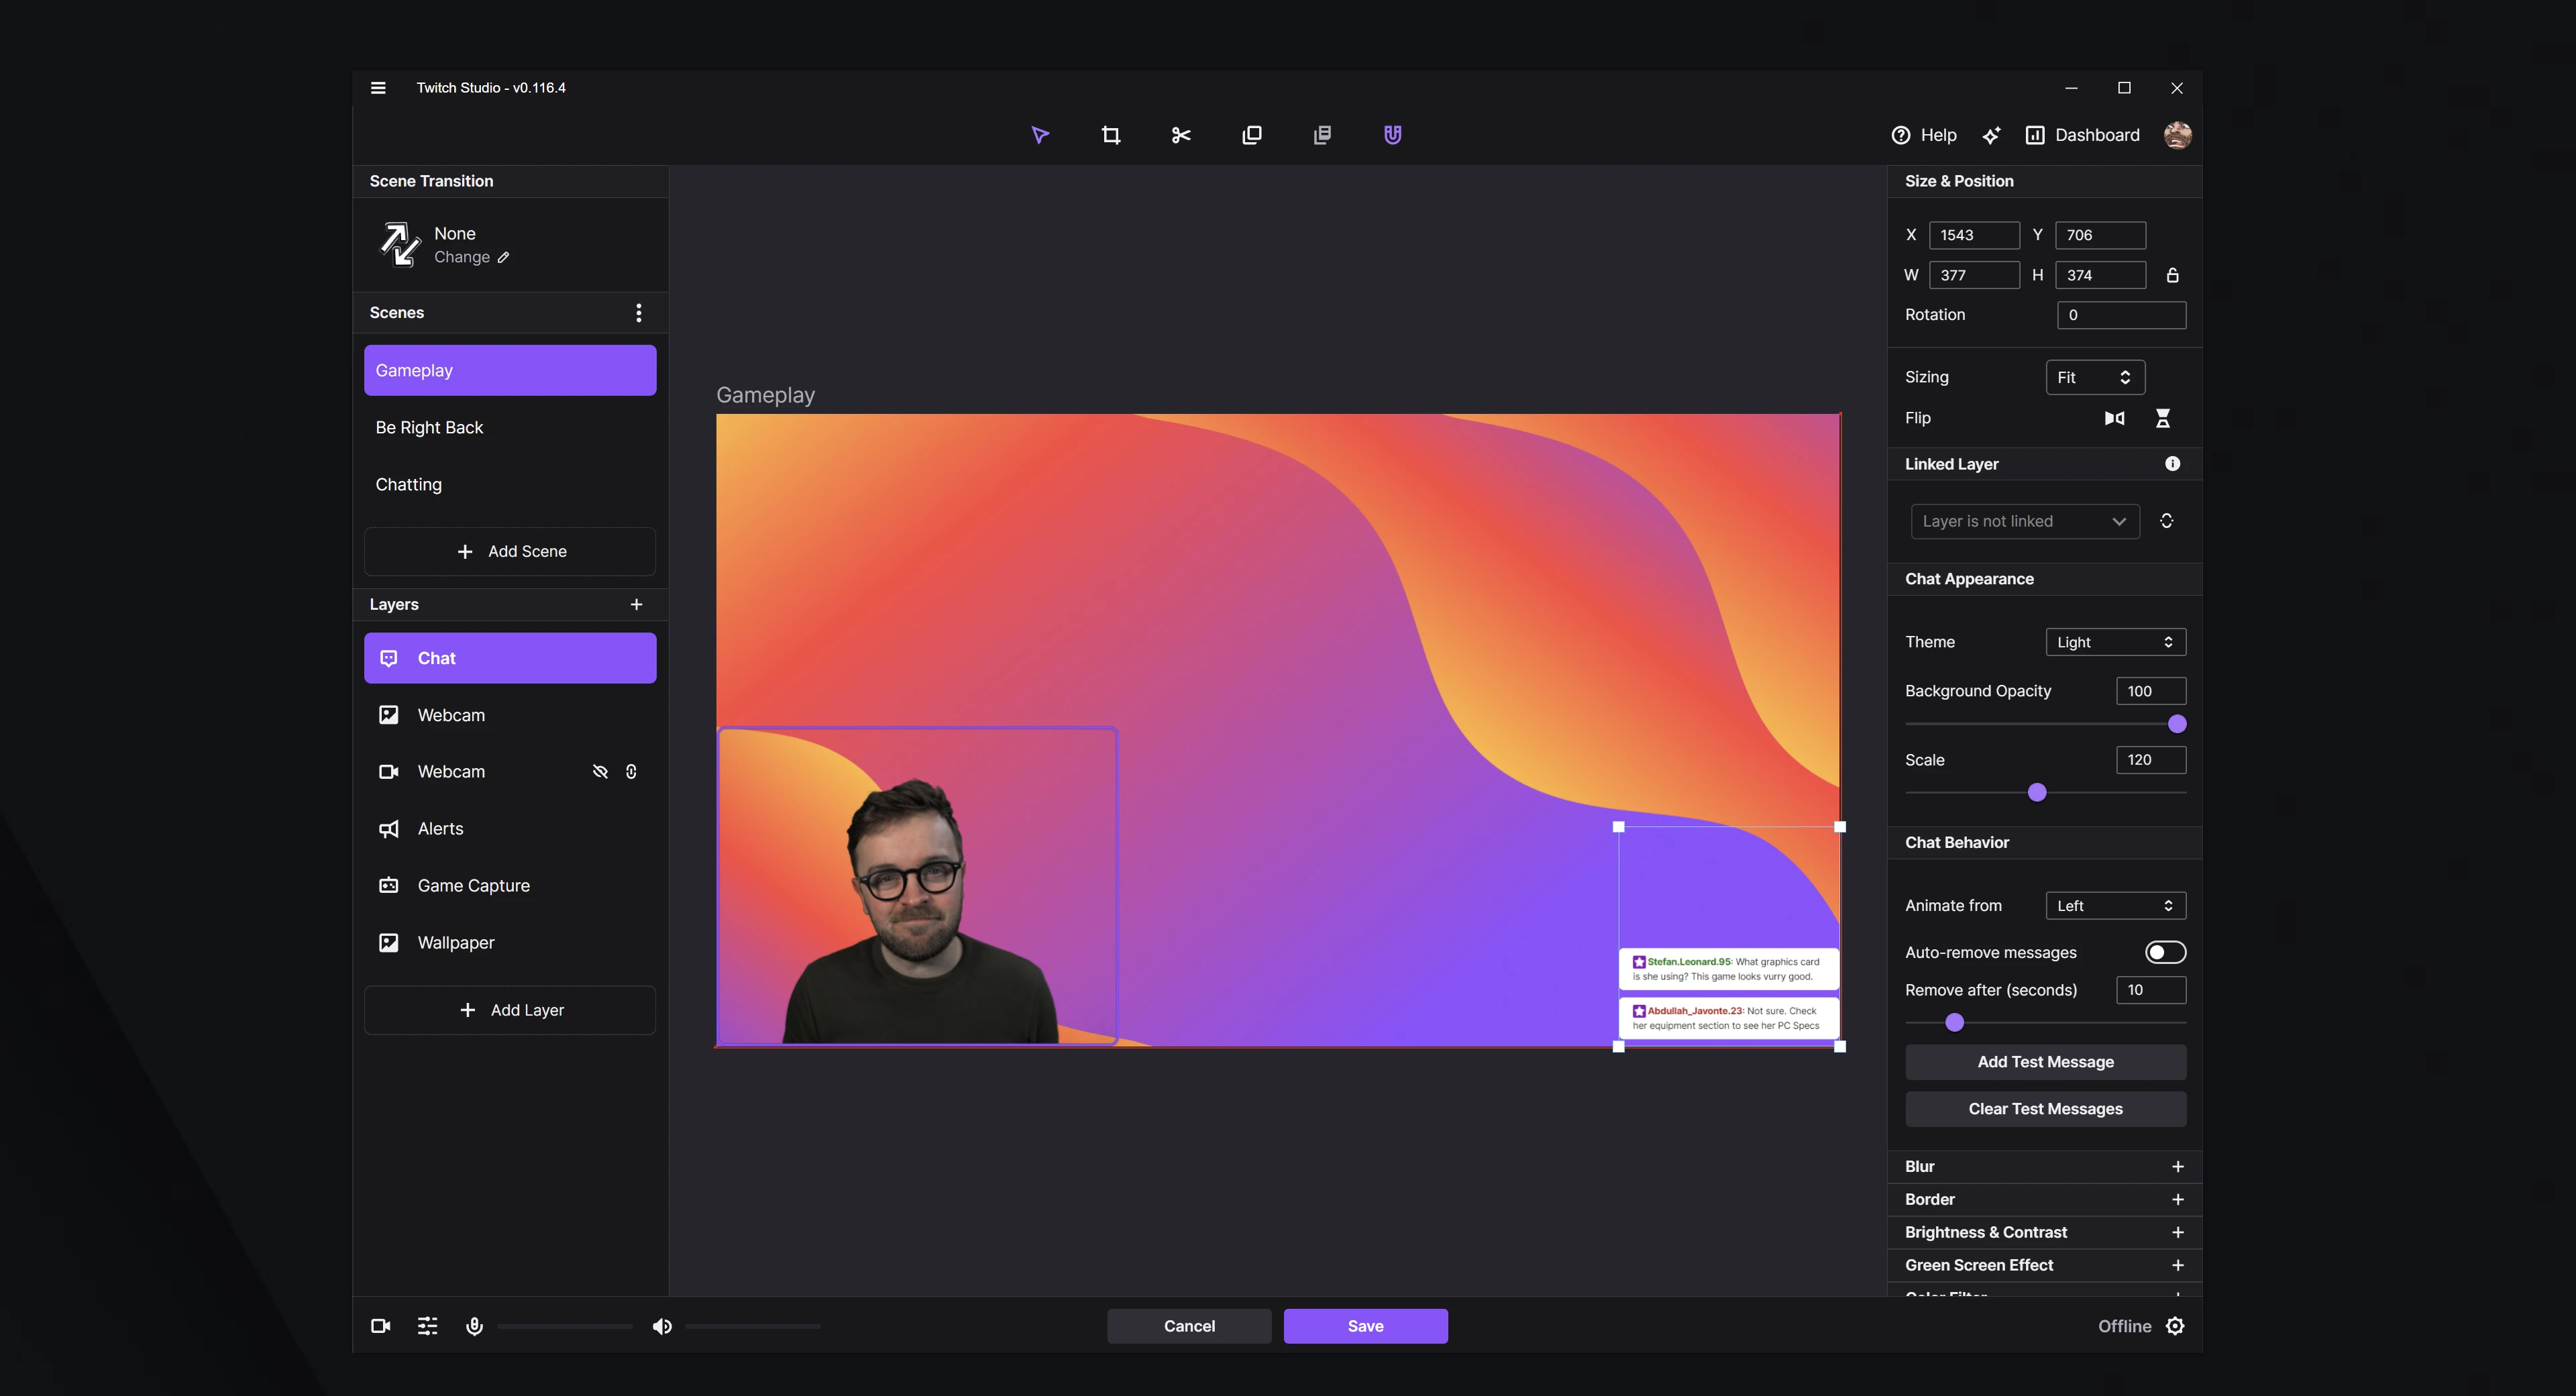Adjust the Remove after seconds slider

2045,1022
